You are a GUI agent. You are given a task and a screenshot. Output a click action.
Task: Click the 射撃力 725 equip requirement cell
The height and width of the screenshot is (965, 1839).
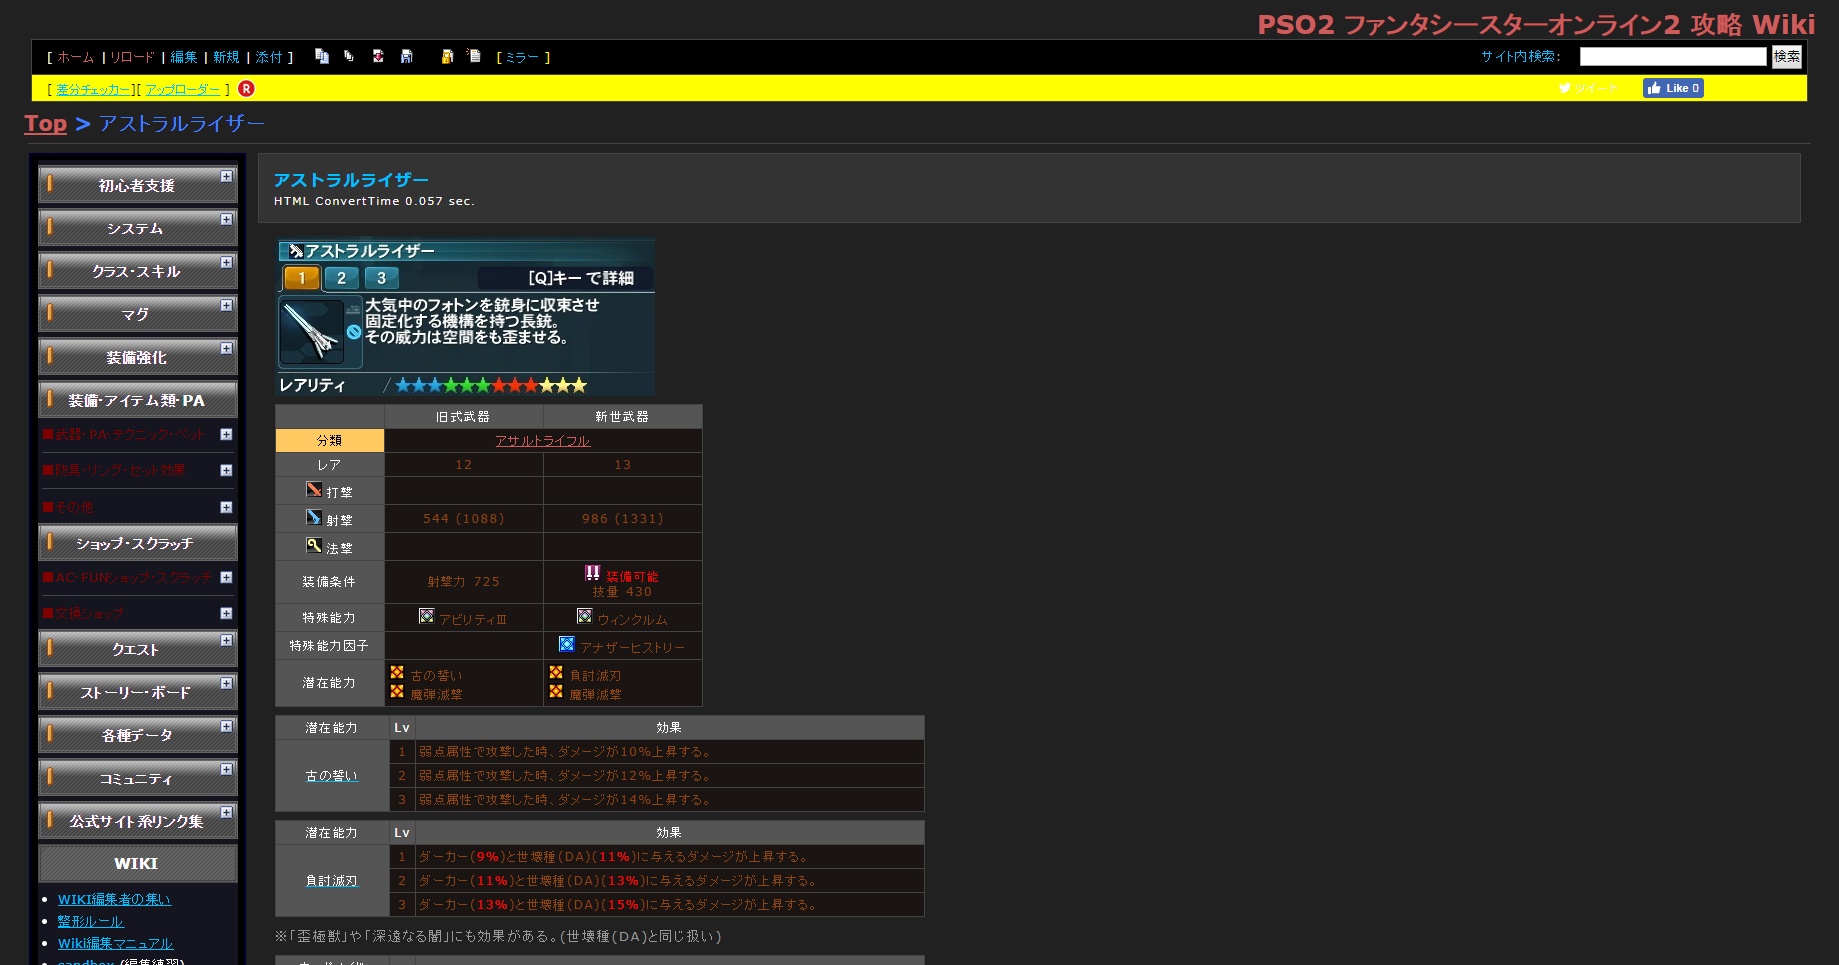point(464,581)
